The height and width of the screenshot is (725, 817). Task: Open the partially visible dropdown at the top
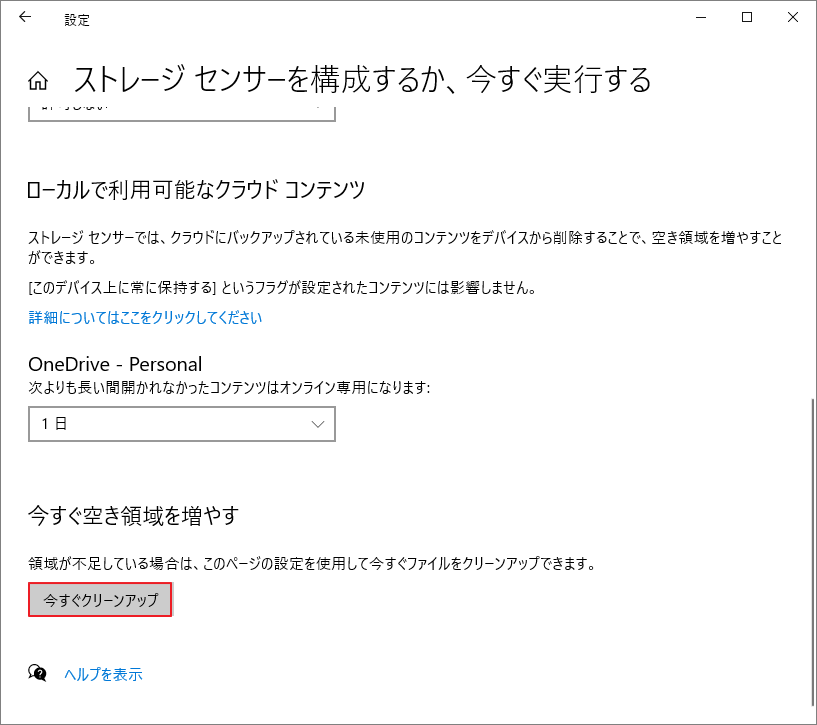tap(182, 110)
